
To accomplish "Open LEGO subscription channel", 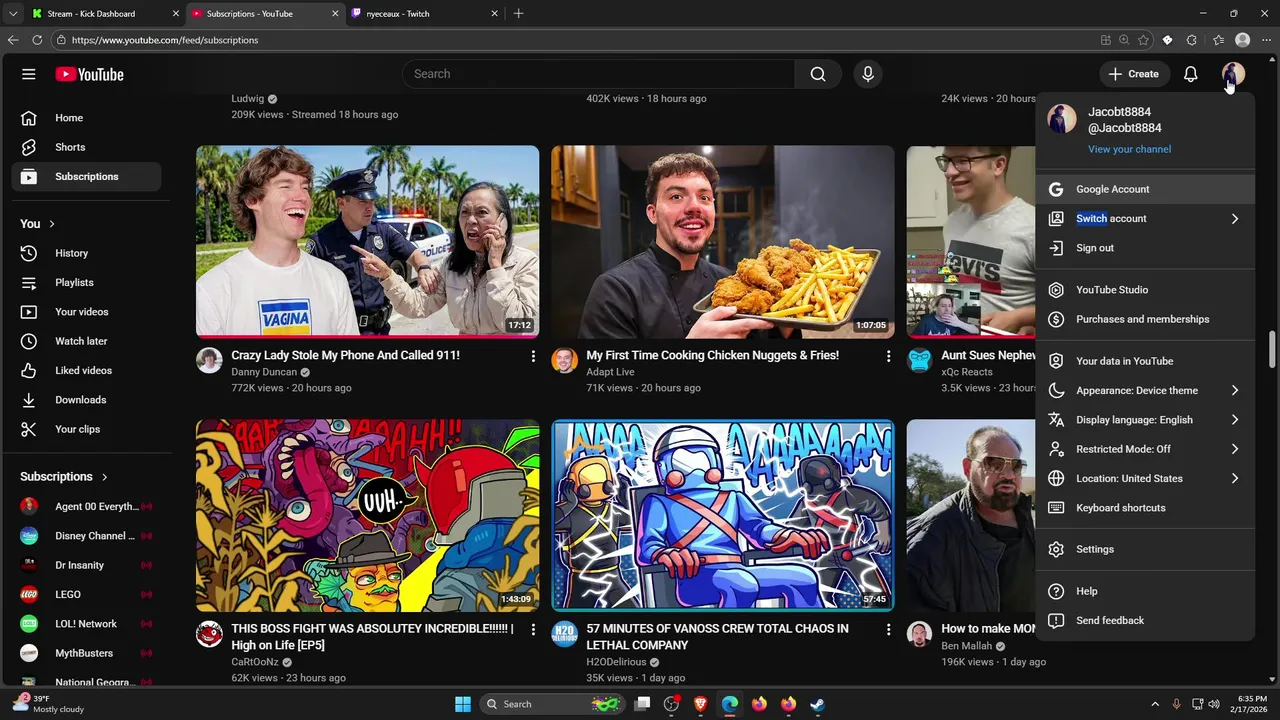I will tap(86, 594).
